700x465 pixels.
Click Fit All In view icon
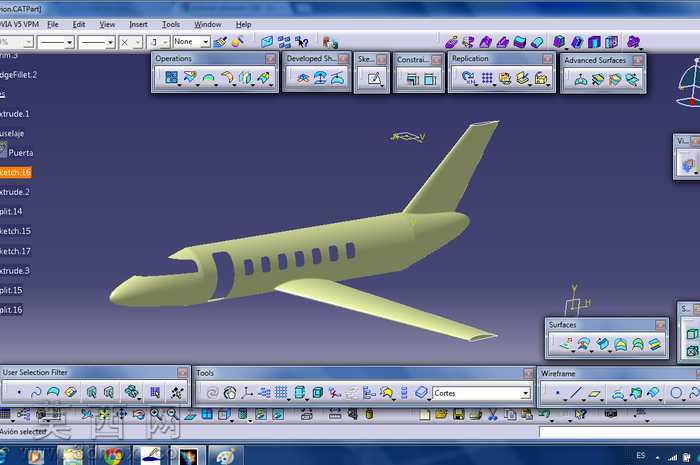(104, 414)
